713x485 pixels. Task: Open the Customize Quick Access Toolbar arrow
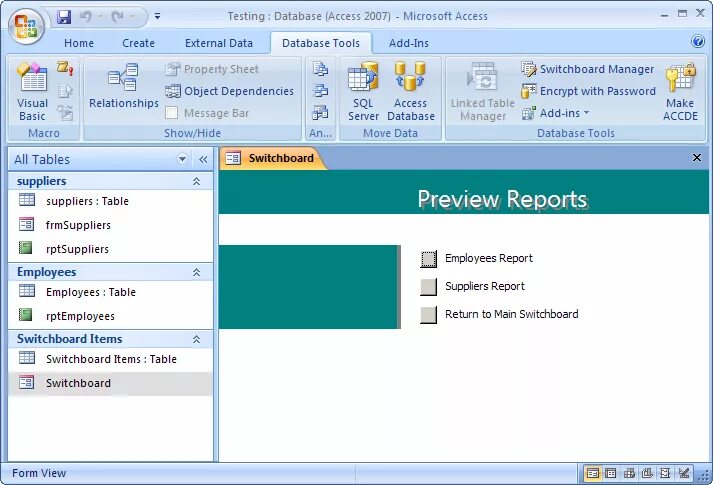(x=157, y=16)
